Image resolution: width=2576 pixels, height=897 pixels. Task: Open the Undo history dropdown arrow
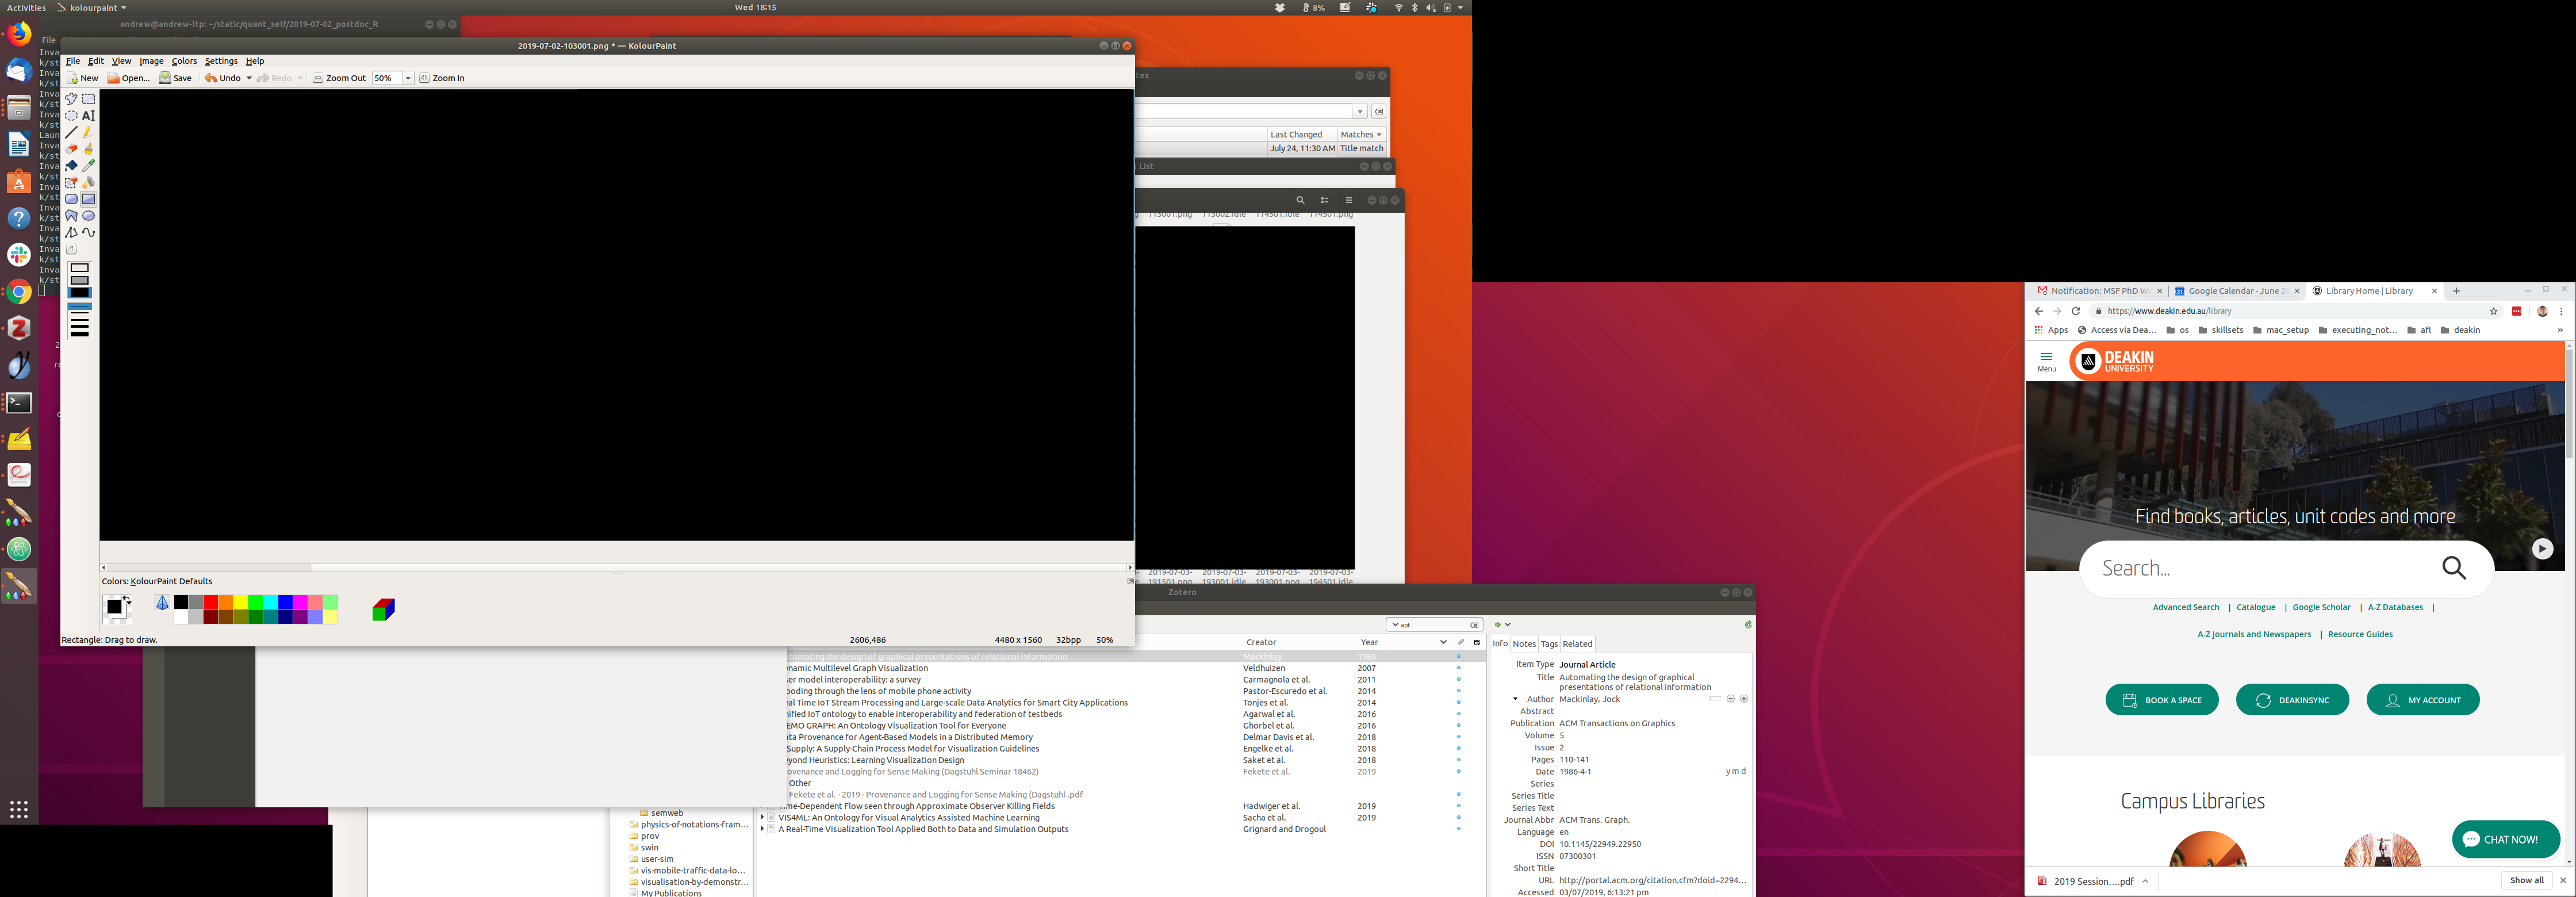coord(249,78)
